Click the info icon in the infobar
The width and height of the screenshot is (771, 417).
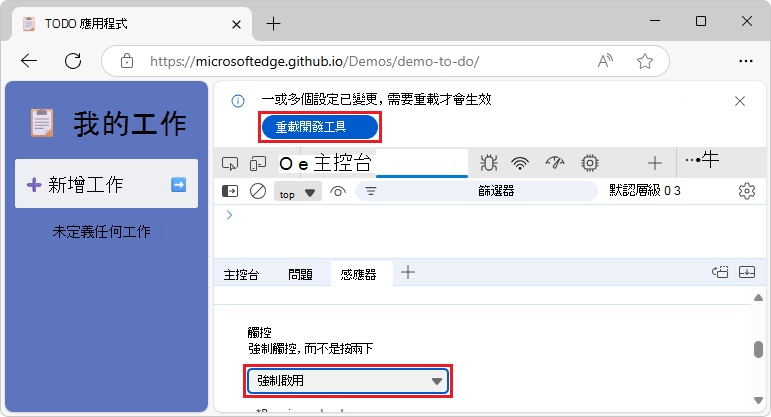238,101
